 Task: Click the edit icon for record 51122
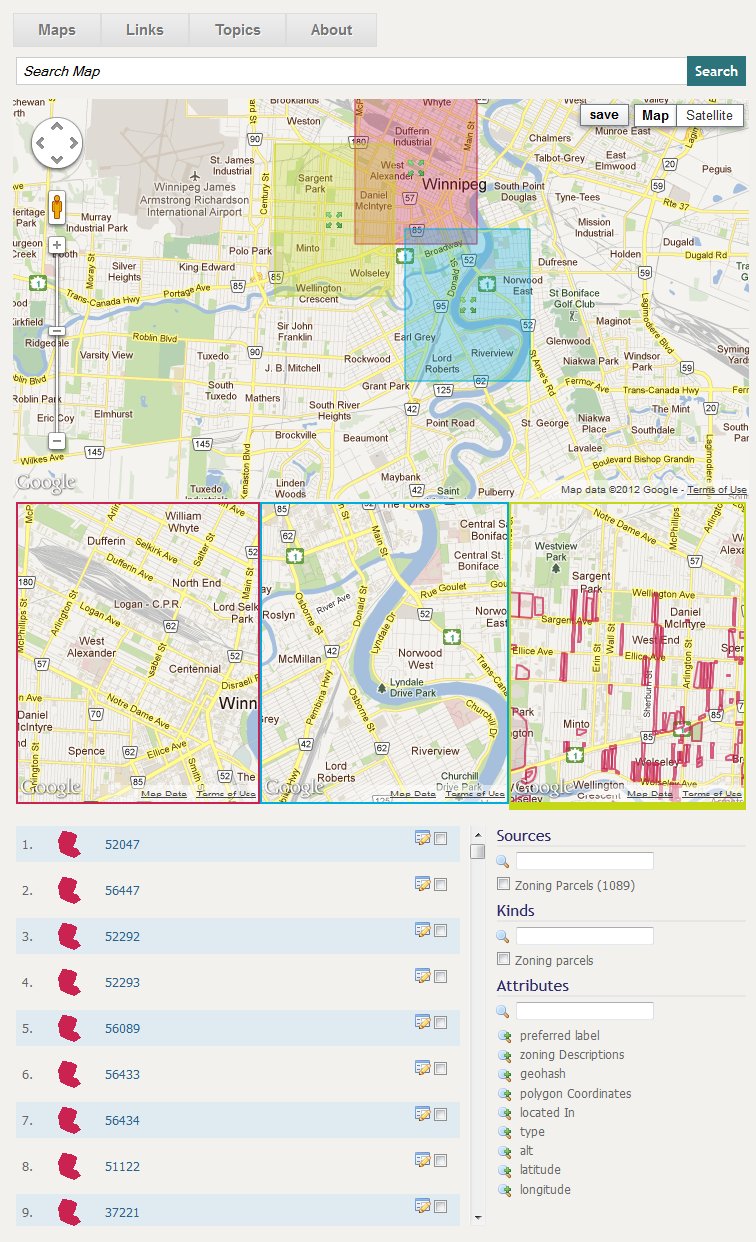click(423, 1160)
